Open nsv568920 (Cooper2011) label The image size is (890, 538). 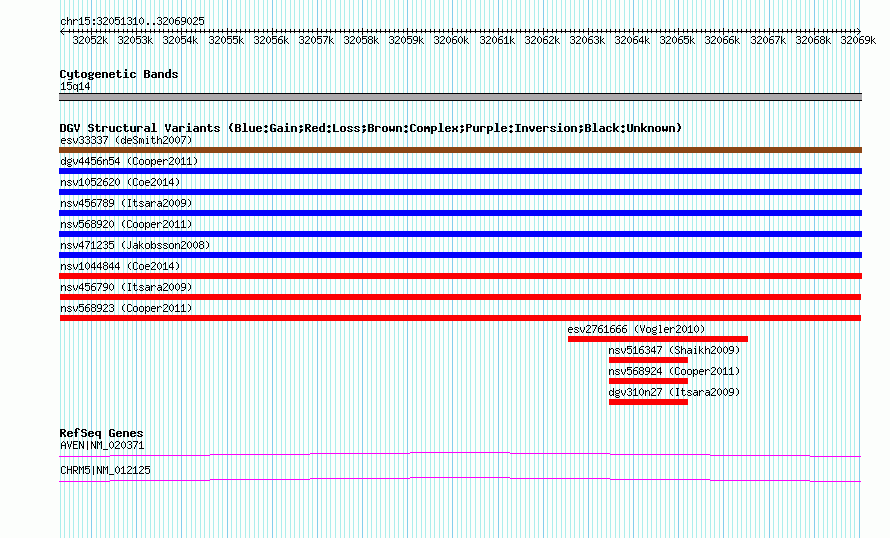(x=126, y=224)
